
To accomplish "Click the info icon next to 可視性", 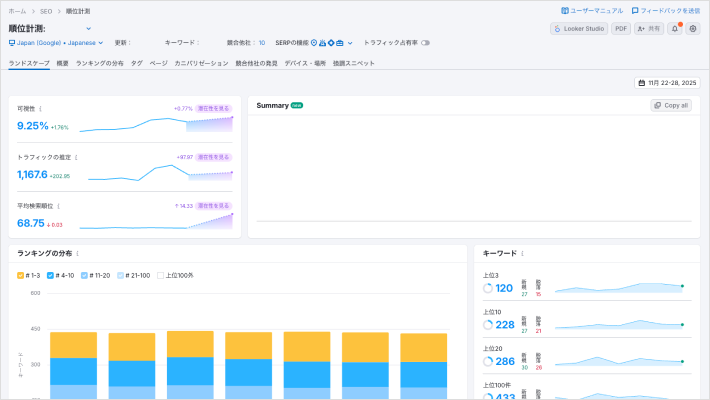I will coord(41,109).
